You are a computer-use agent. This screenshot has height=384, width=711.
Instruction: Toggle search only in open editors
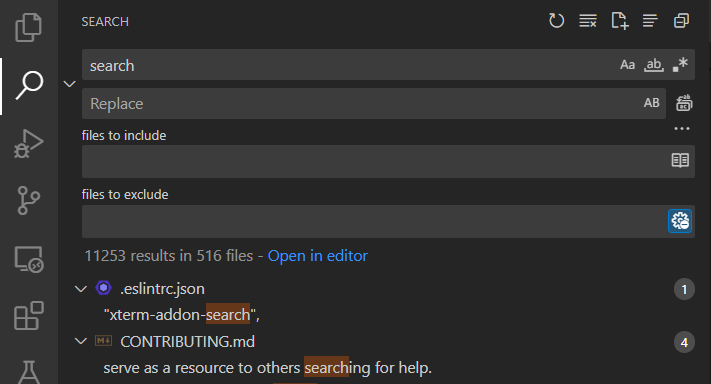[x=680, y=160]
